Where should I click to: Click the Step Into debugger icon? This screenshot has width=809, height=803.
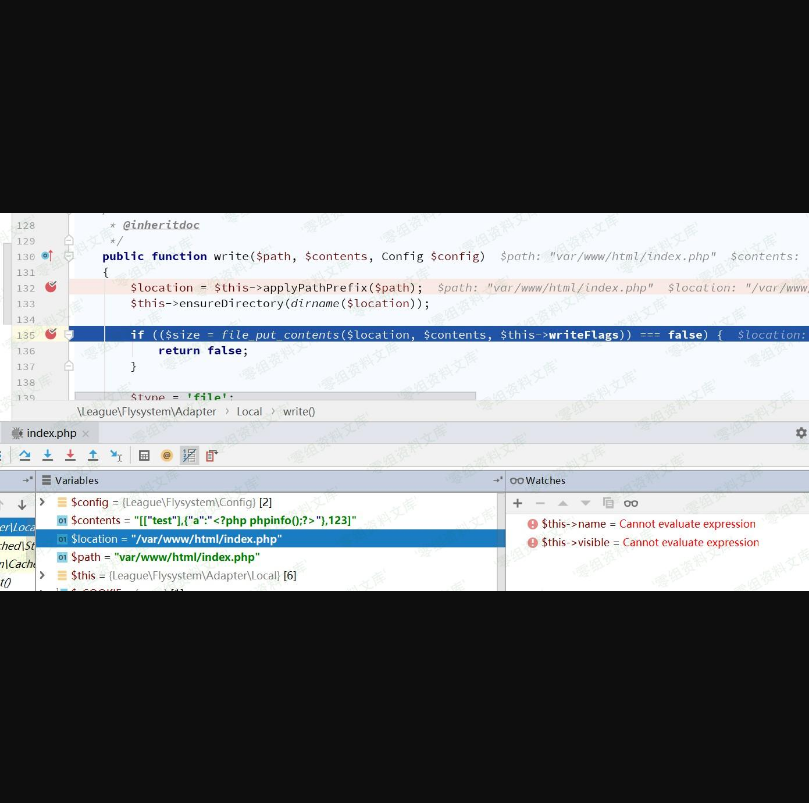(x=48, y=456)
